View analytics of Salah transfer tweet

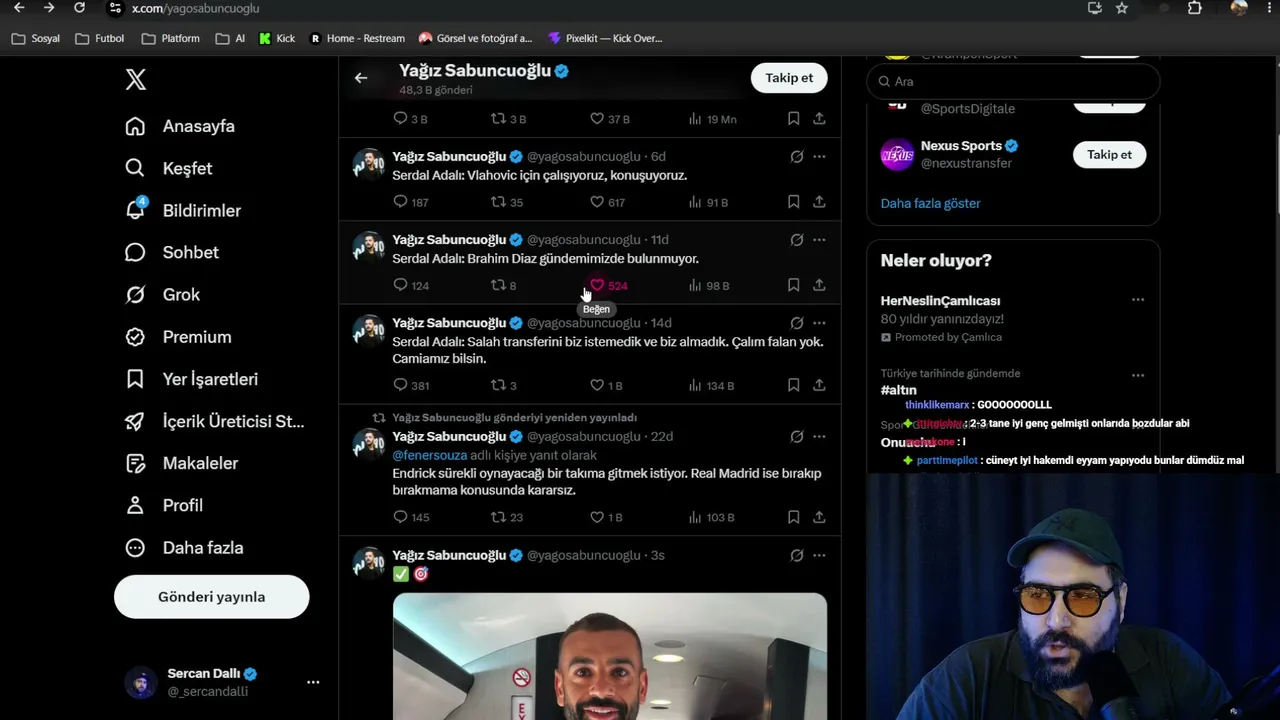pos(711,385)
